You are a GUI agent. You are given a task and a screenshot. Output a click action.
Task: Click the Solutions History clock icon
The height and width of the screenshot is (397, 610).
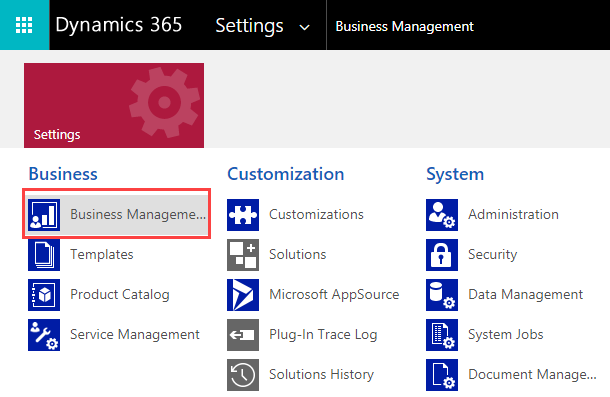click(243, 375)
